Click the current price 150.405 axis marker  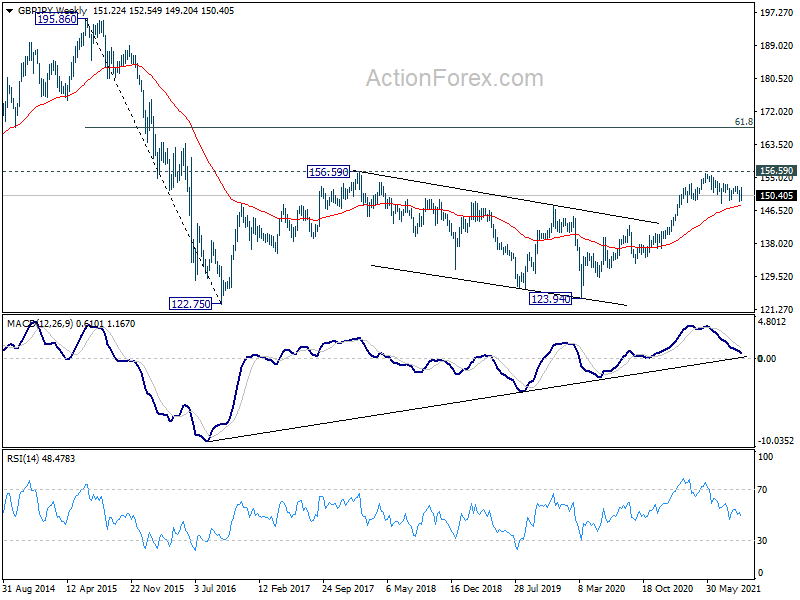coord(776,195)
